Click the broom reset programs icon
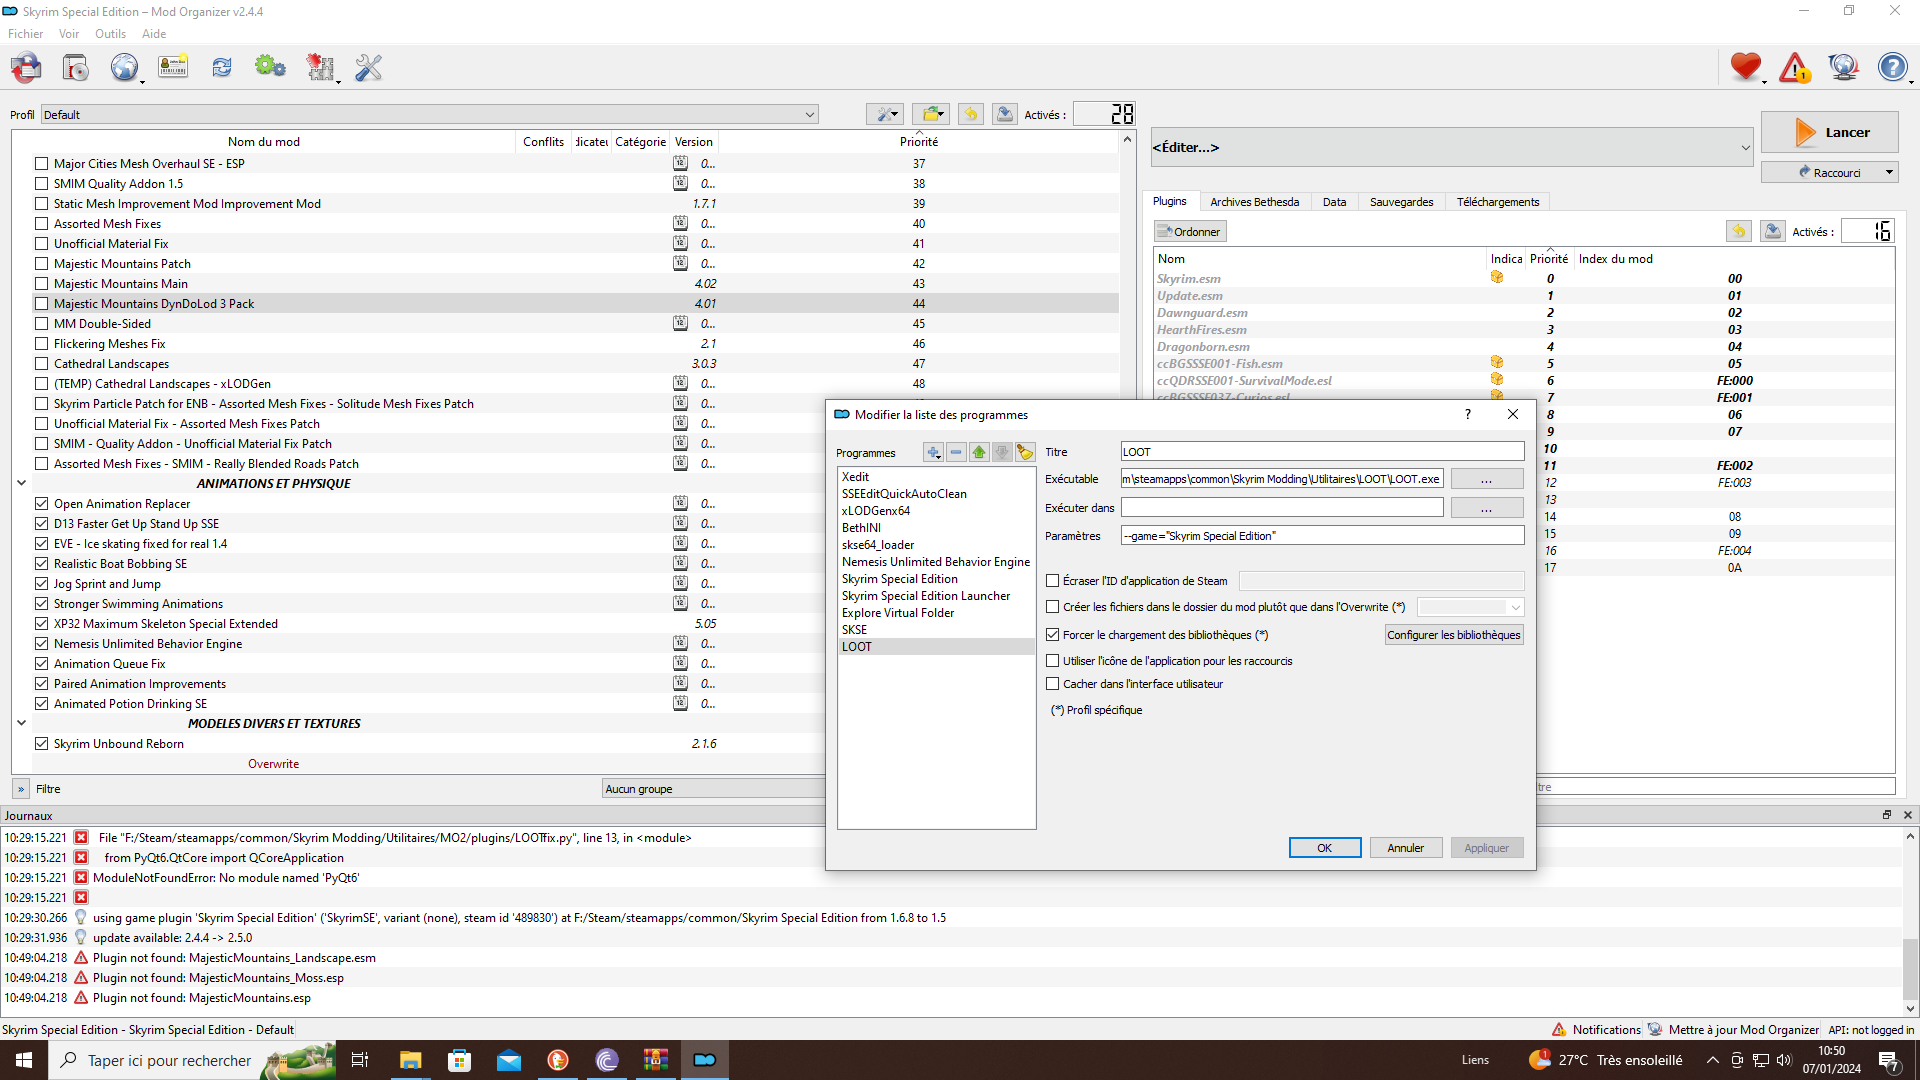This screenshot has width=1920, height=1080. pyautogui.click(x=1025, y=453)
